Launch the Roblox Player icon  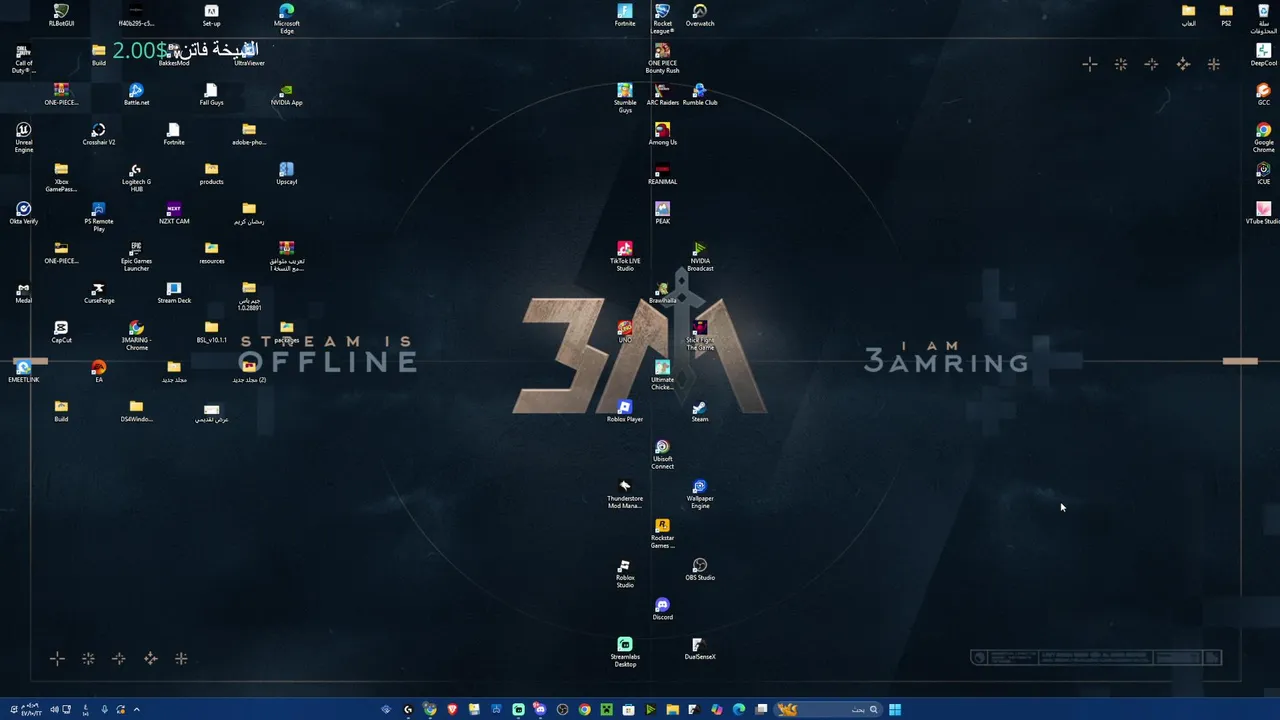click(625, 411)
